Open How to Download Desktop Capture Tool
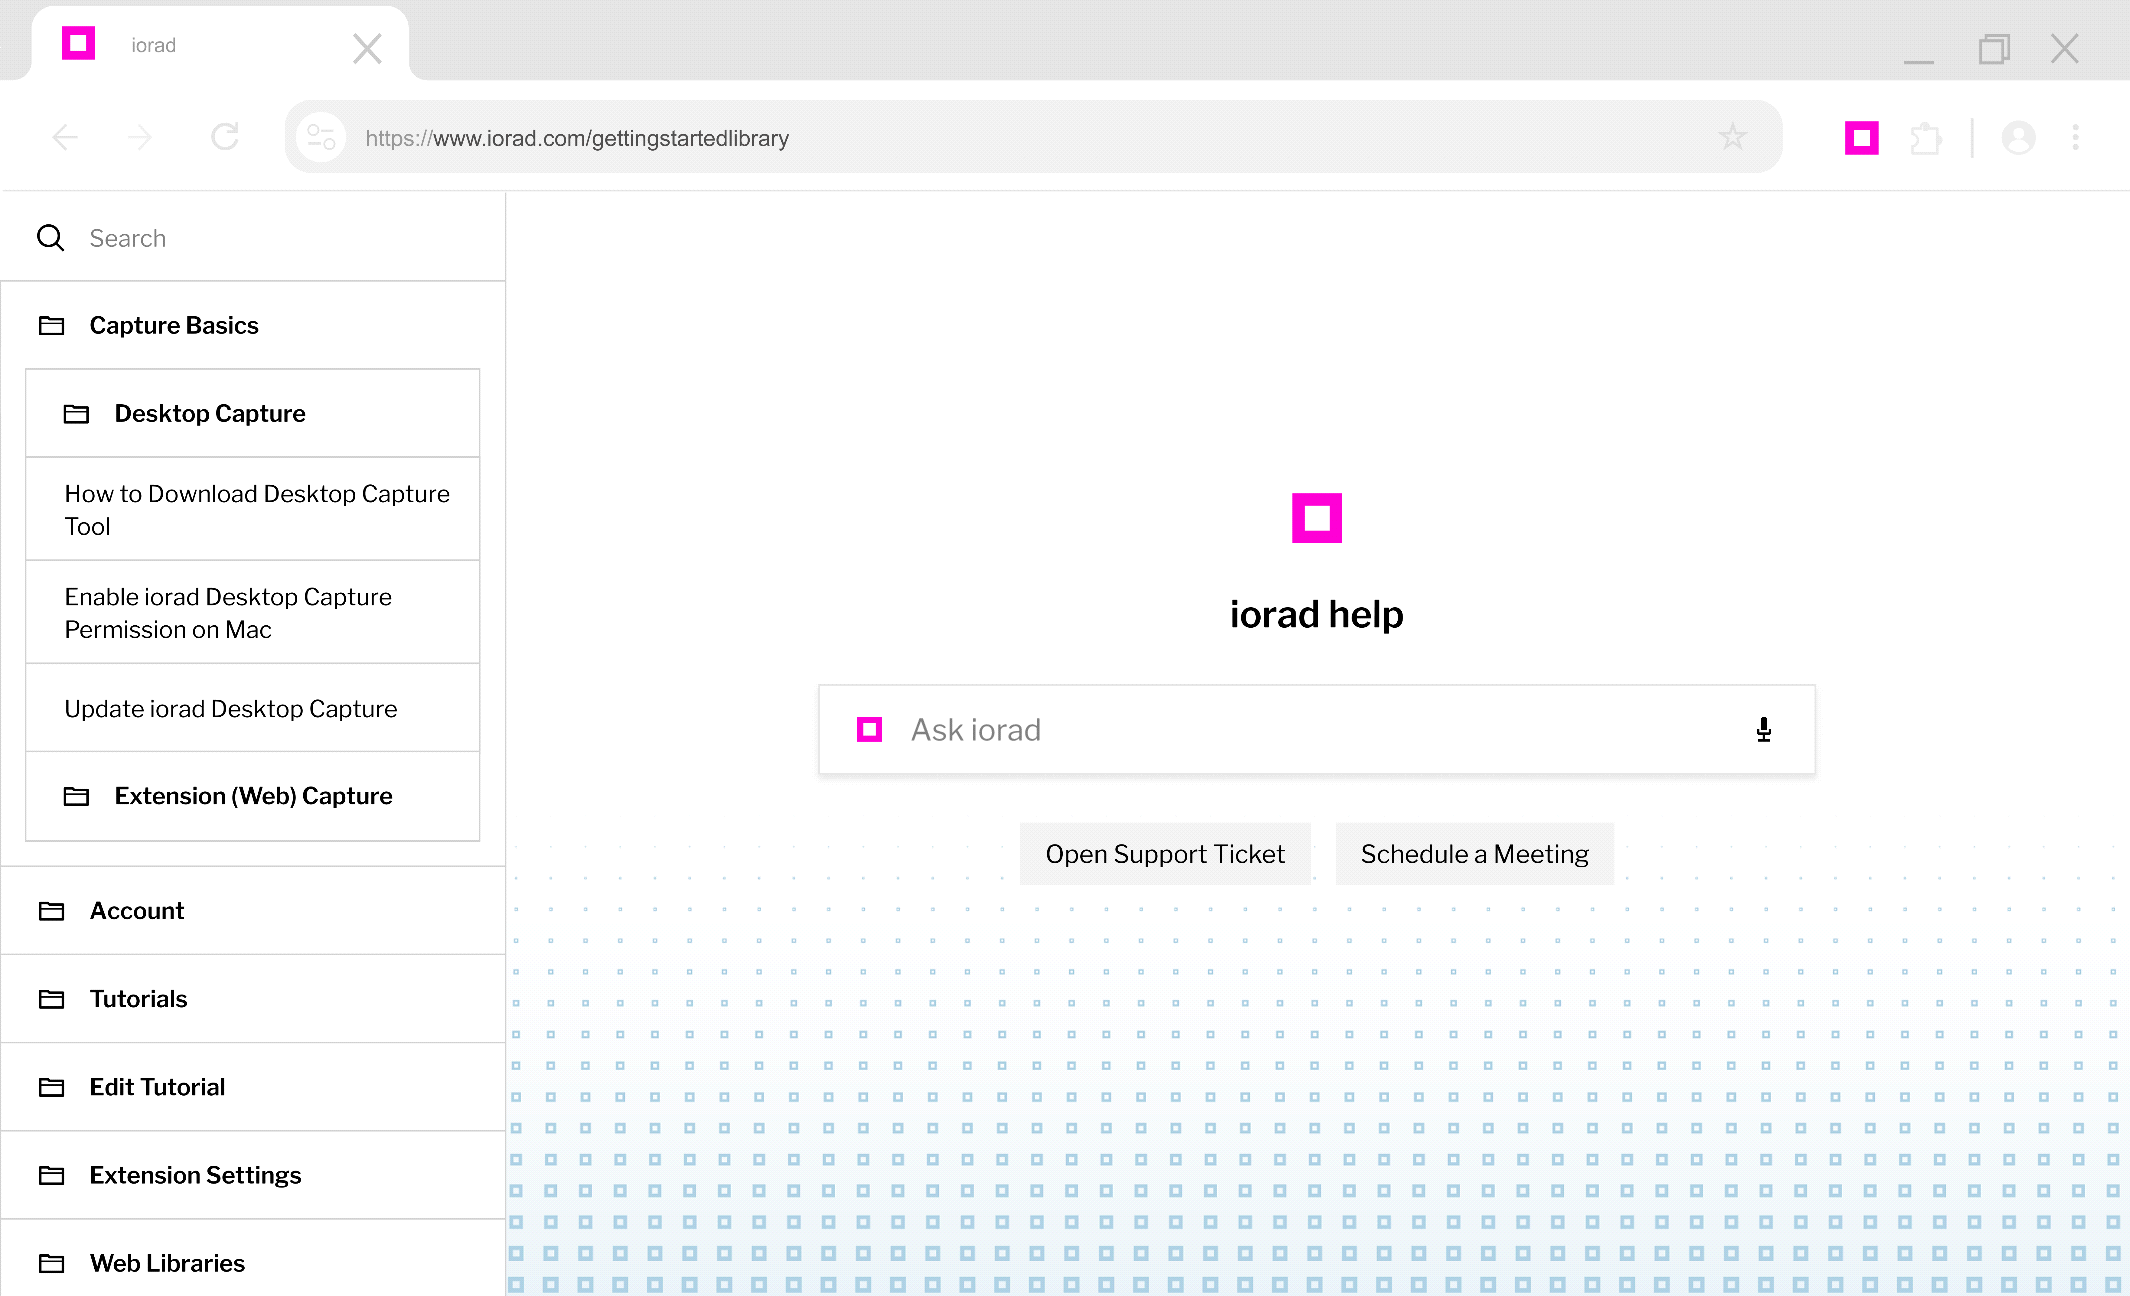This screenshot has width=2130, height=1296. (x=253, y=509)
